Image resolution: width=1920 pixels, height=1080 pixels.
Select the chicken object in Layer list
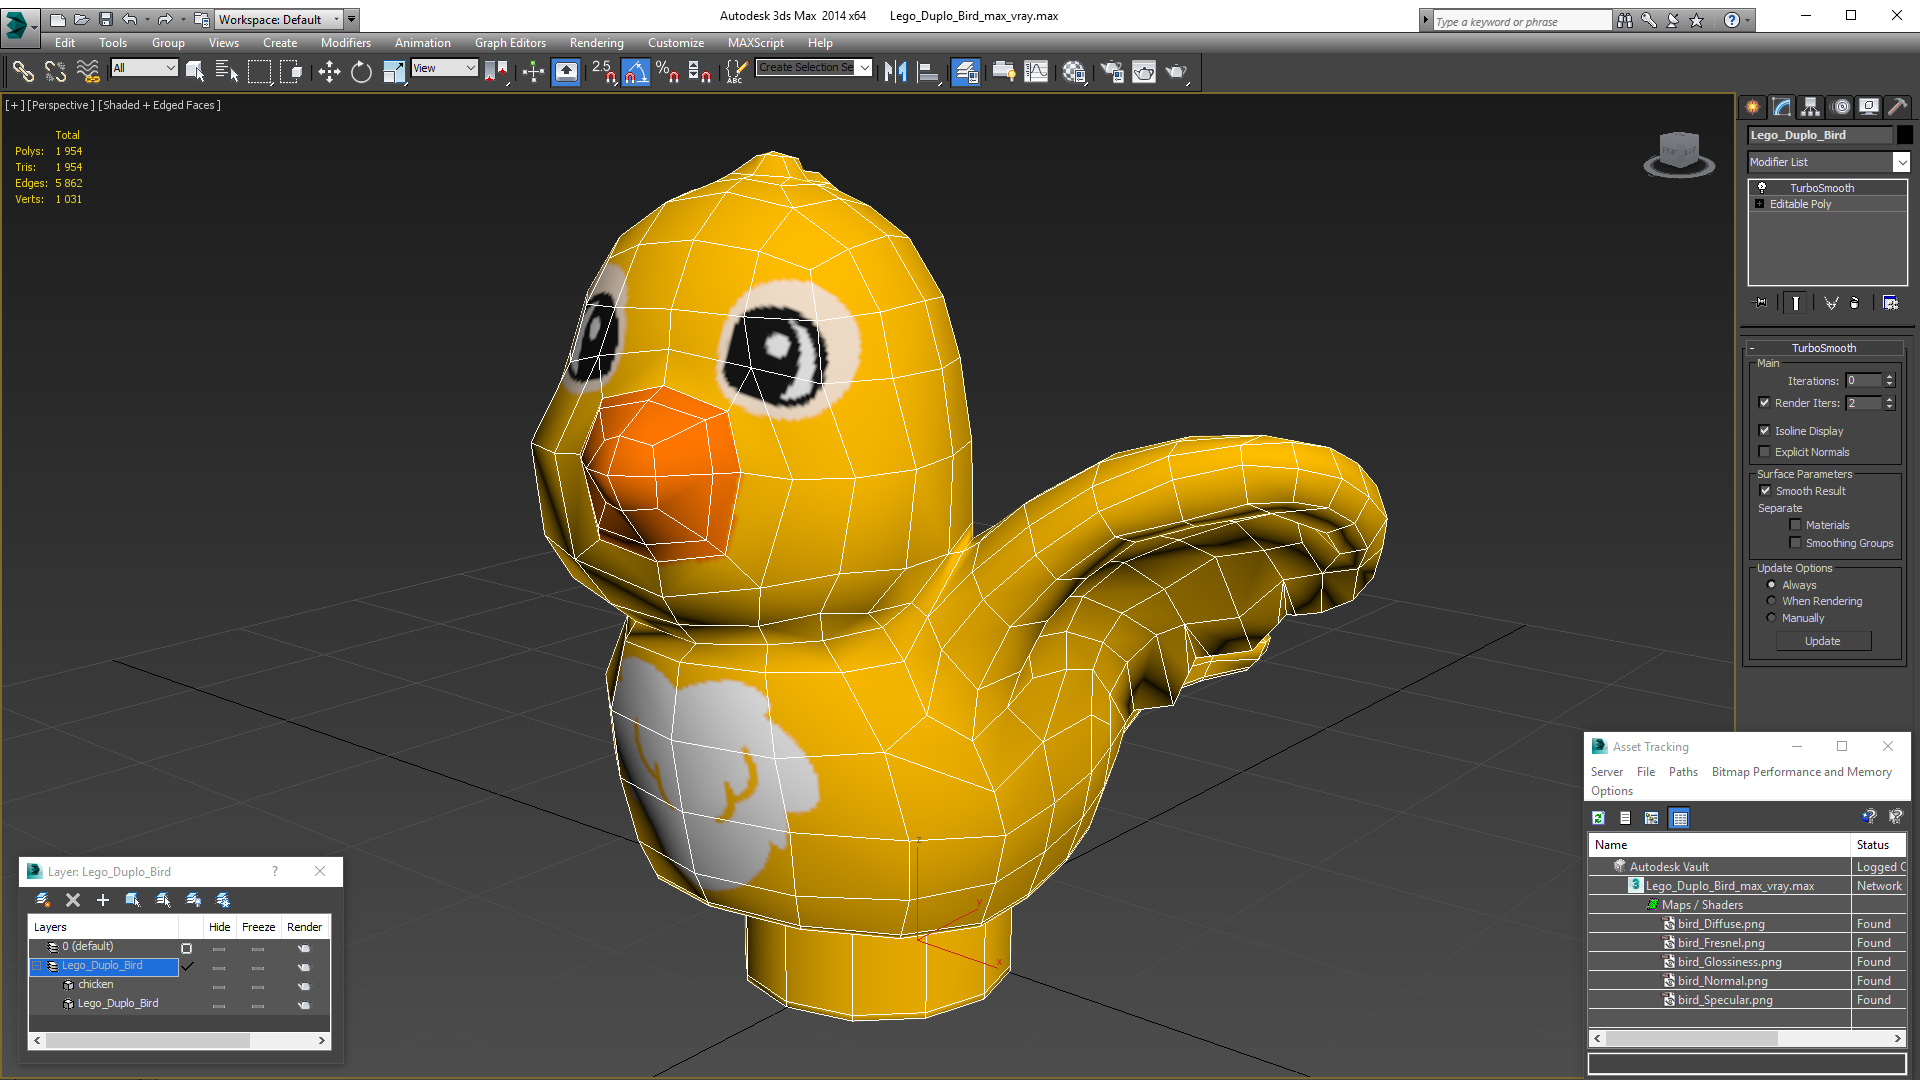point(95,985)
